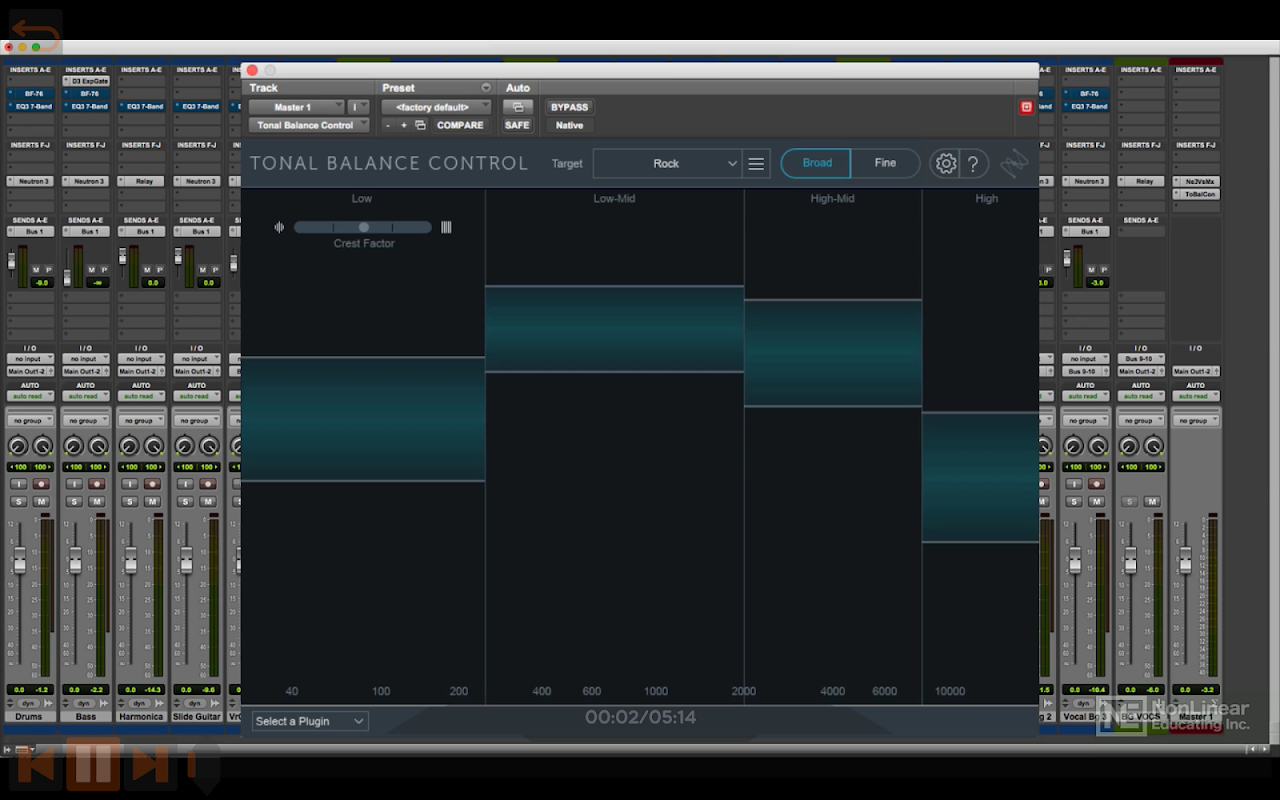Open the Drums track no group dropdown
1280x800 pixels.
click(30, 421)
